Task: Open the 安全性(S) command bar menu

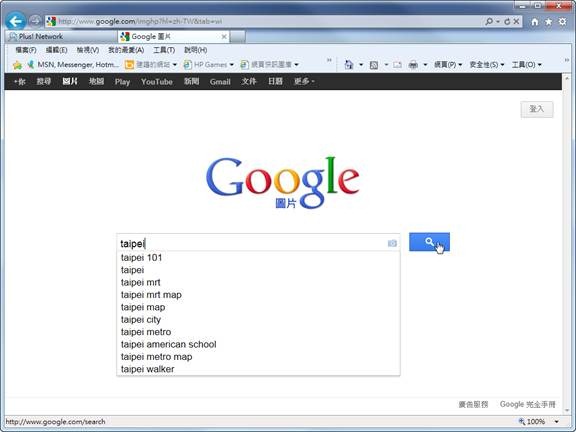Action: (x=487, y=65)
